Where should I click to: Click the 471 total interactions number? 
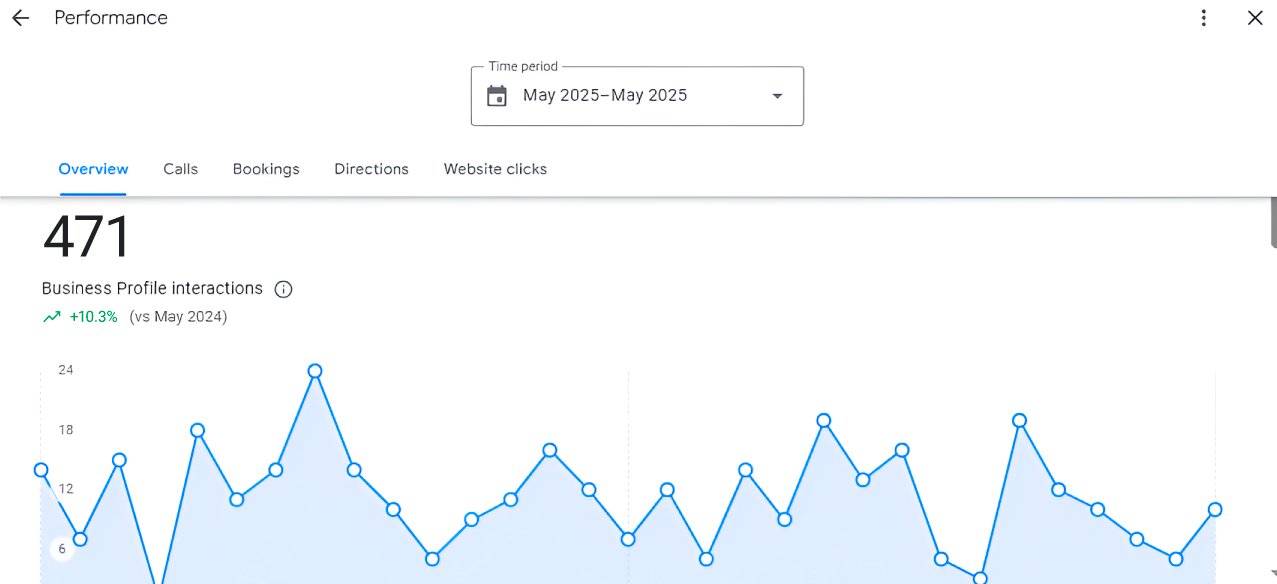click(x=86, y=238)
